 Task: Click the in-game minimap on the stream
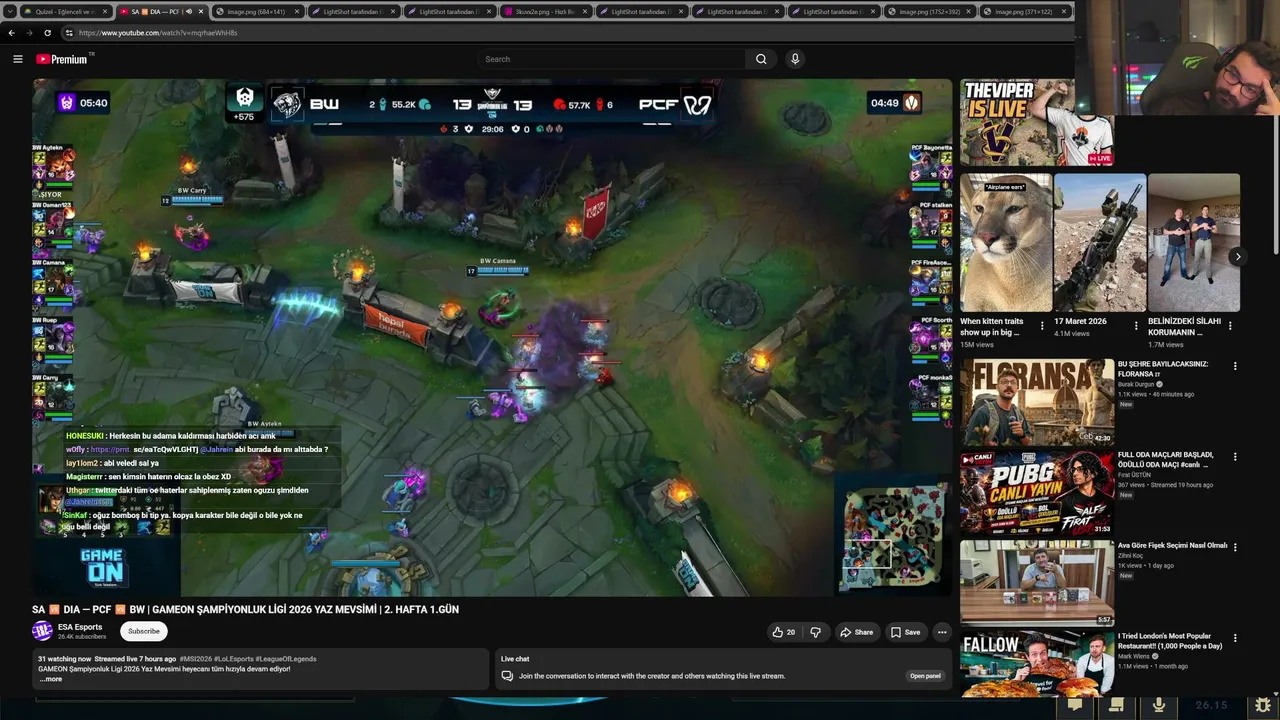(893, 536)
